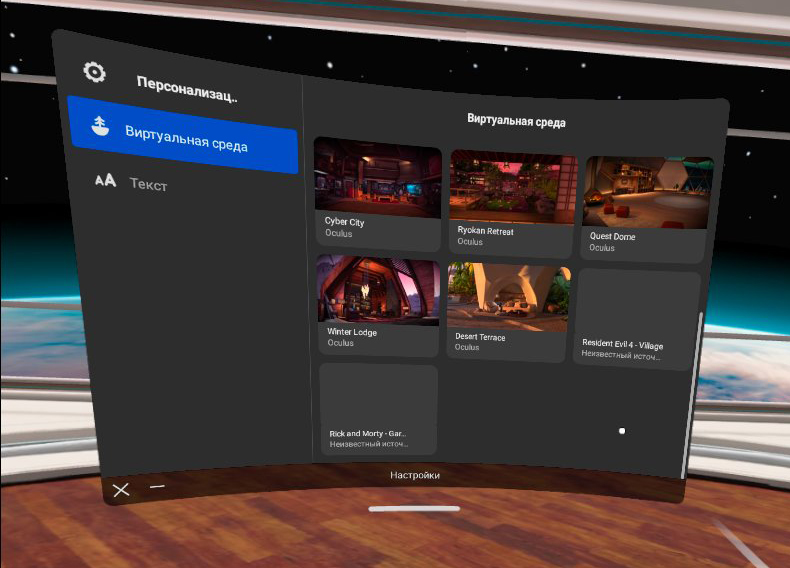
Task: Click the AA text size icon
Action: 105,181
